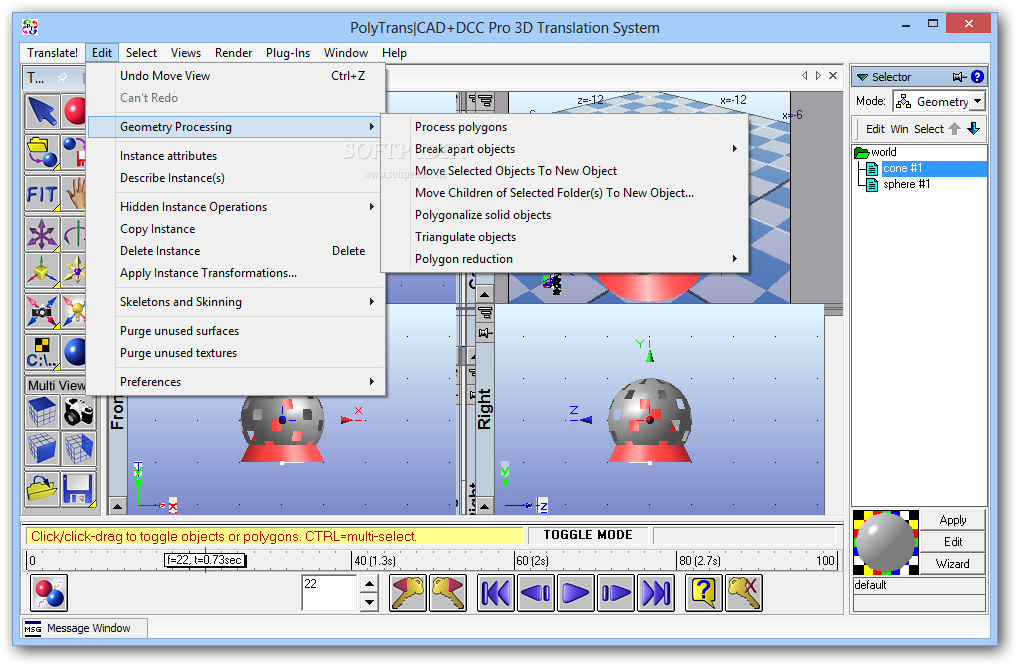
Task: Open the Render menu
Action: pos(233,53)
